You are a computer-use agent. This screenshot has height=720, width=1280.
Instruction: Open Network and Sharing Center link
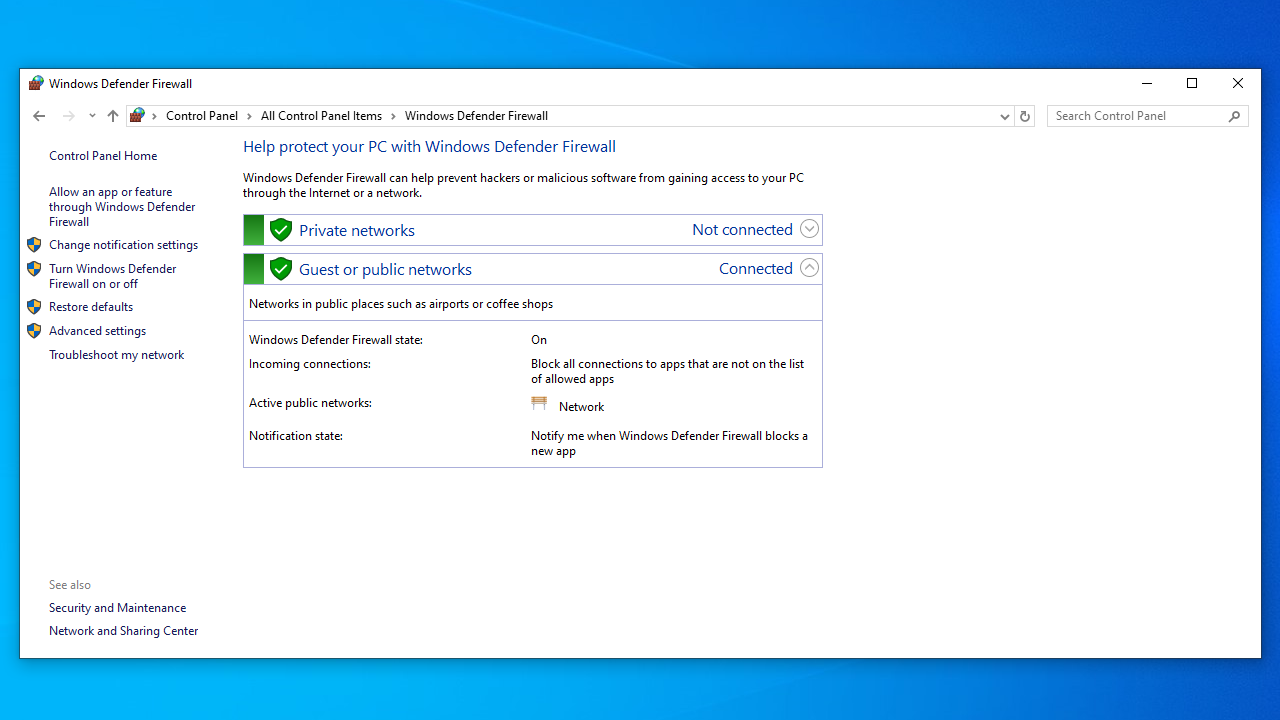coord(123,631)
